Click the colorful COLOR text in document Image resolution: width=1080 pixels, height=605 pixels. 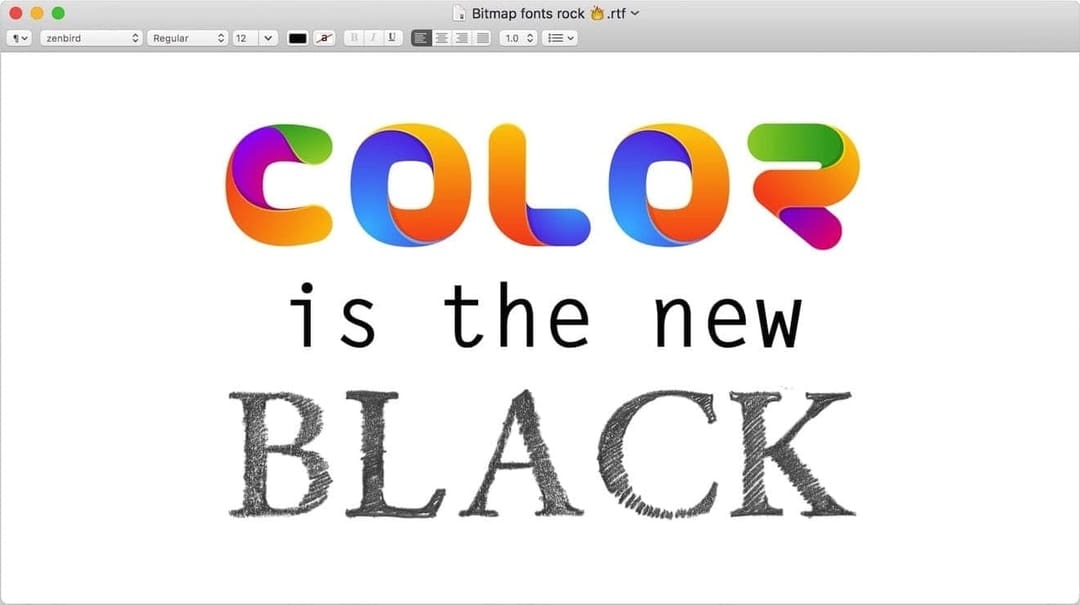540,186
